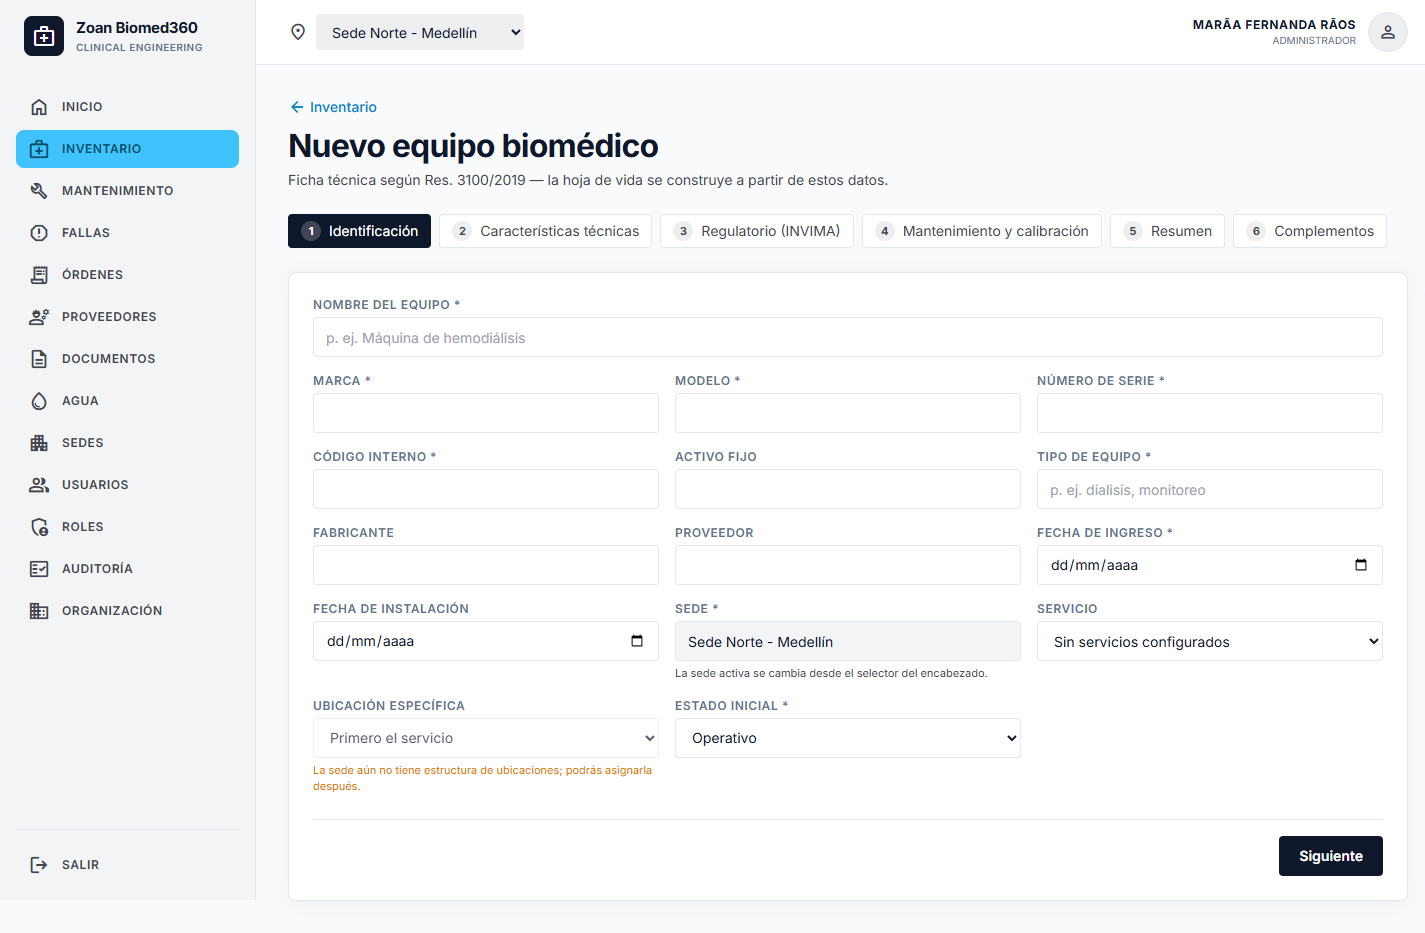Click the Órdenes receipt icon
Viewport: 1425px width, 933px height.
(39, 275)
